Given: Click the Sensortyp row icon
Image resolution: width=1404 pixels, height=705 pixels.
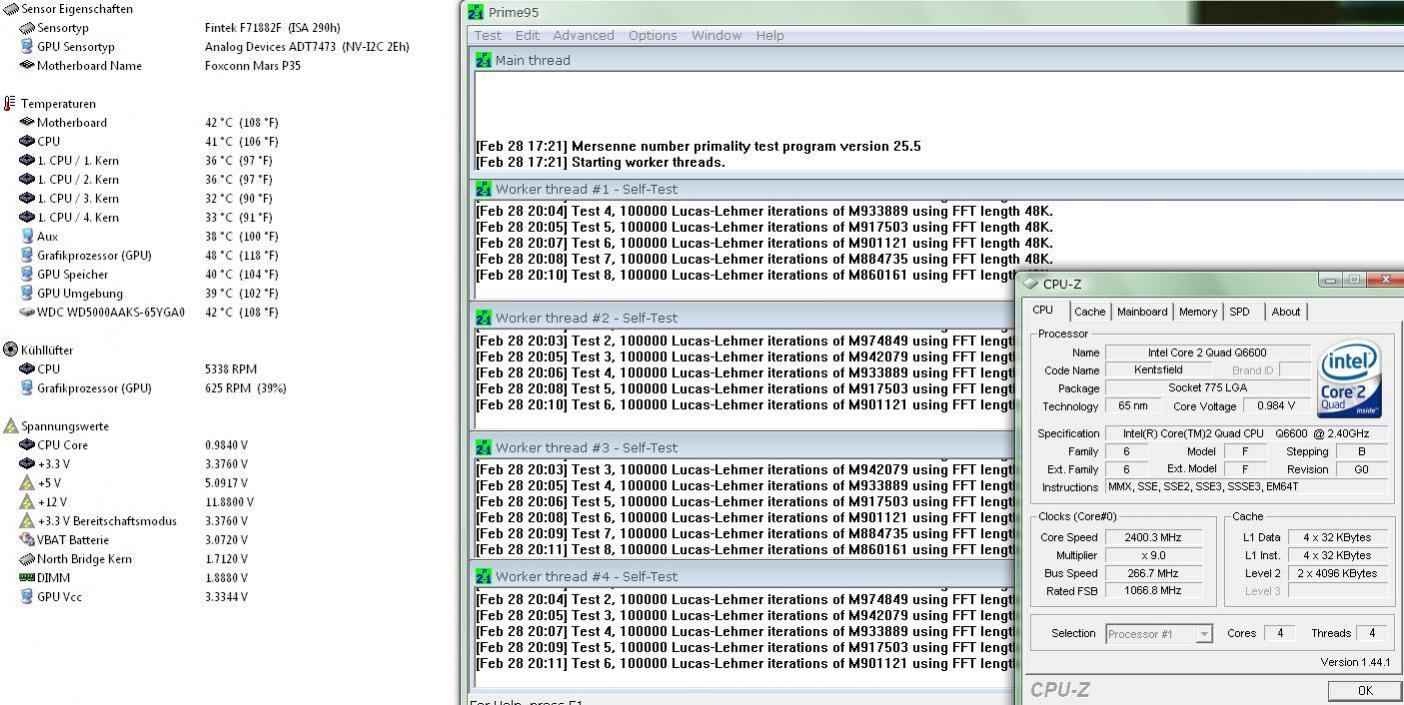Looking at the screenshot, I should [x=27, y=27].
